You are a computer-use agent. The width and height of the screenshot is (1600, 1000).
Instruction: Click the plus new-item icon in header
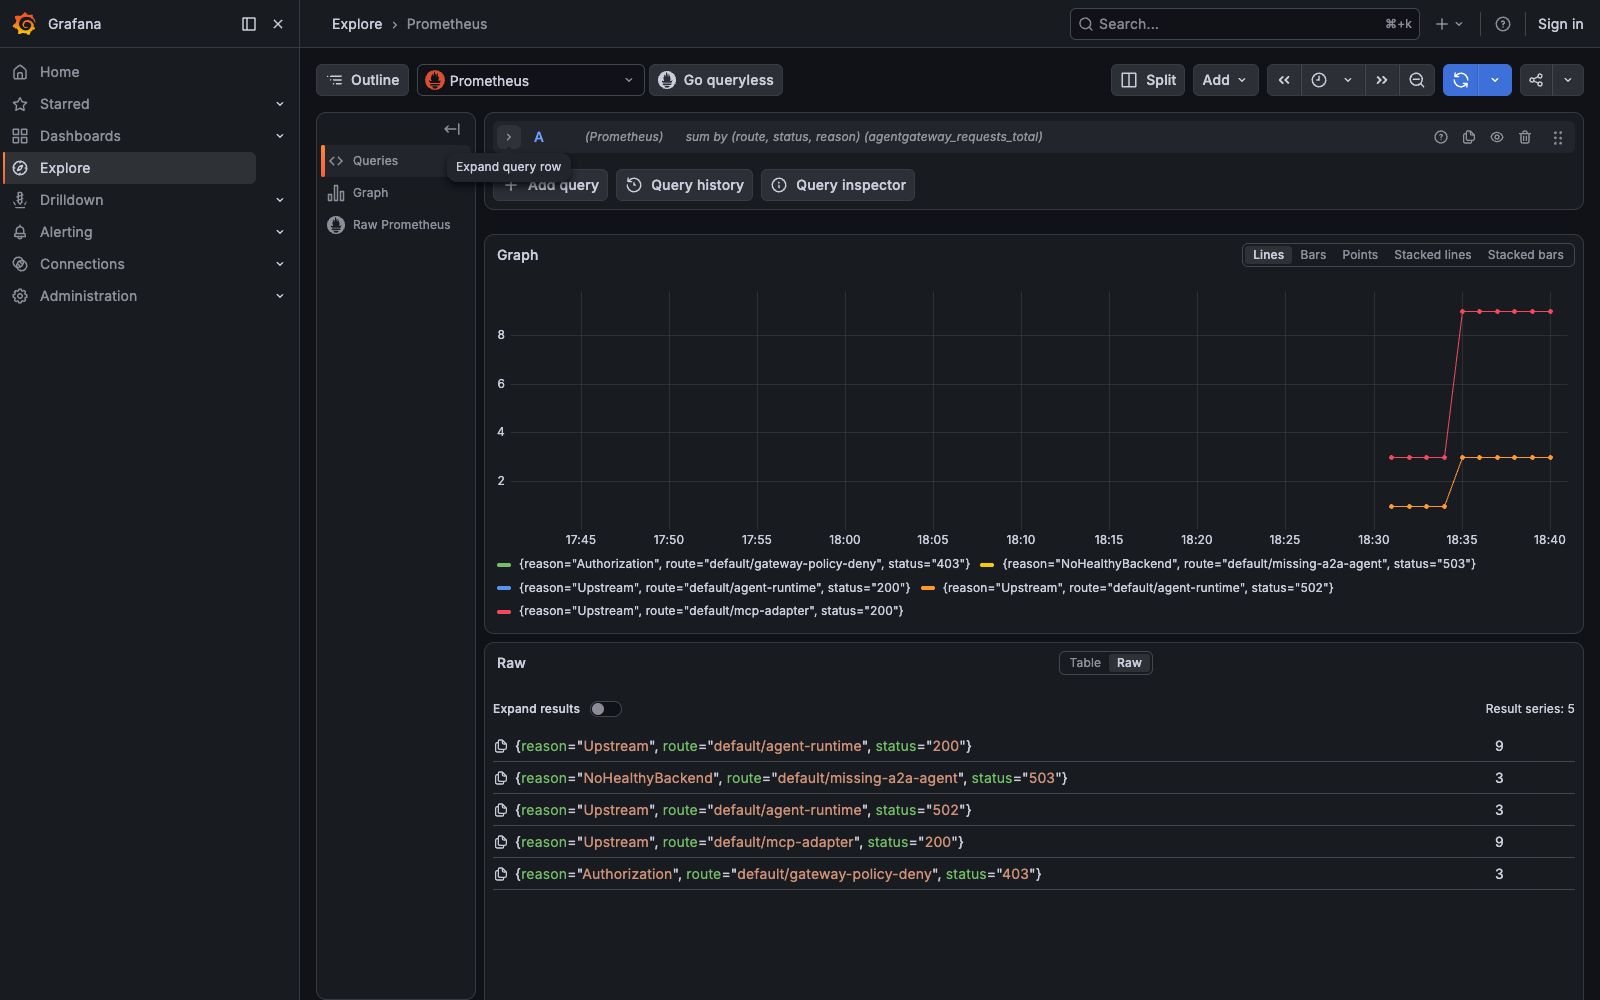(x=1449, y=24)
